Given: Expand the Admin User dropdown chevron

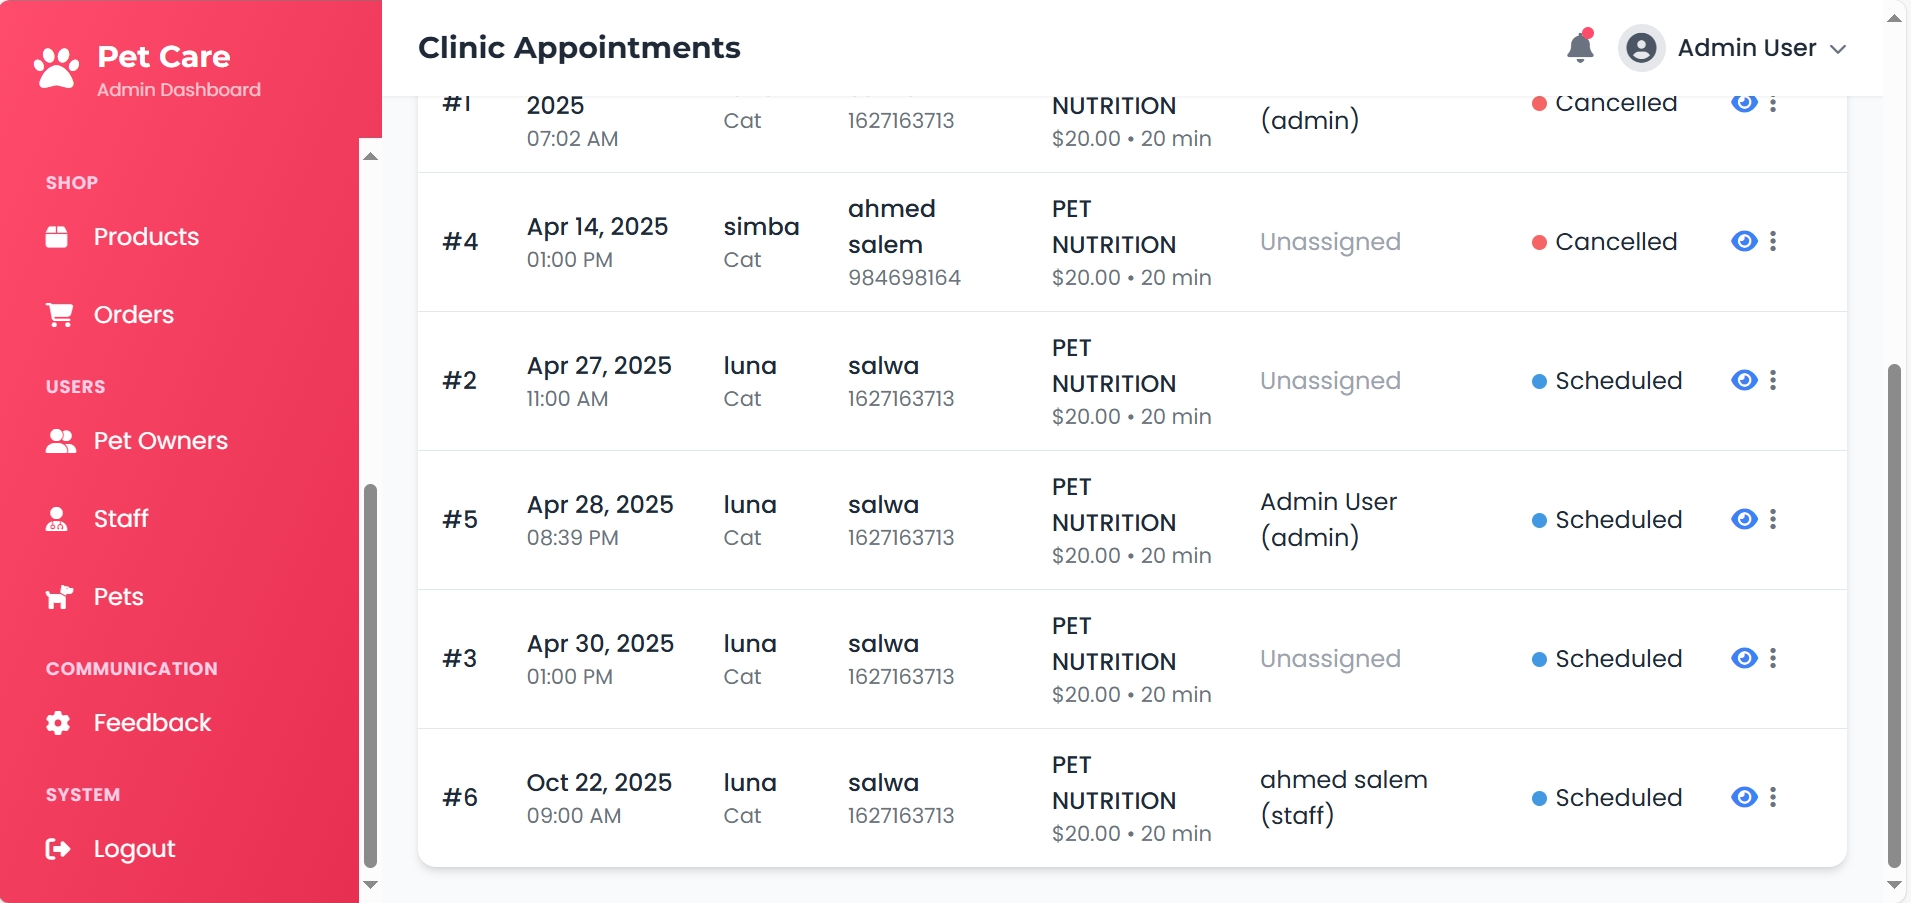Looking at the screenshot, I should coord(1838,49).
